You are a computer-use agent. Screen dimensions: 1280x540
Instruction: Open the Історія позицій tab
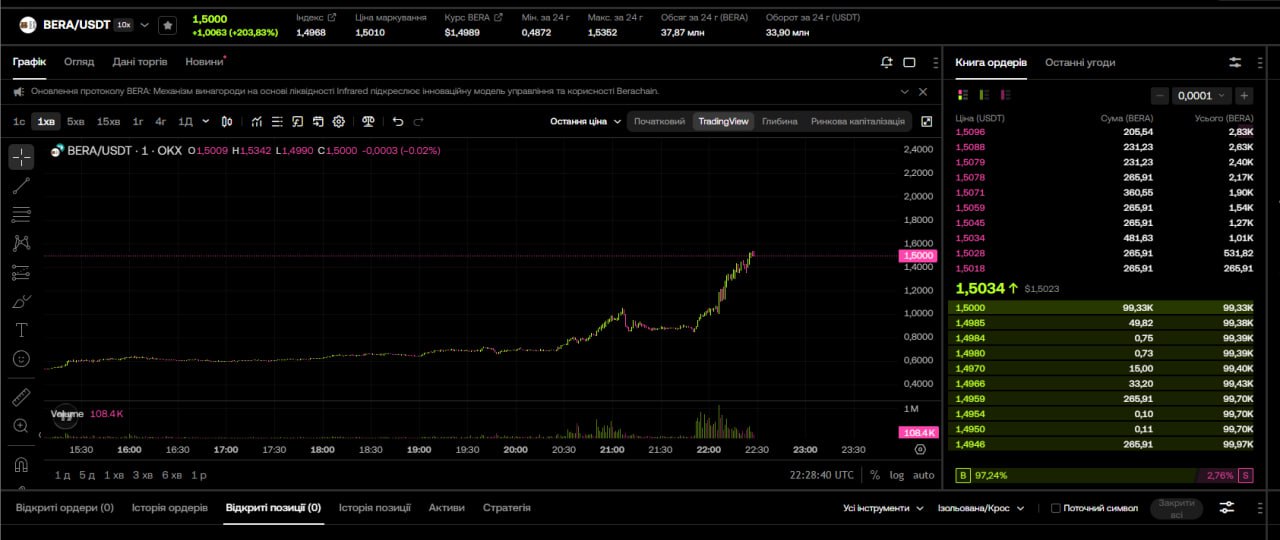click(x=374, y=508)
